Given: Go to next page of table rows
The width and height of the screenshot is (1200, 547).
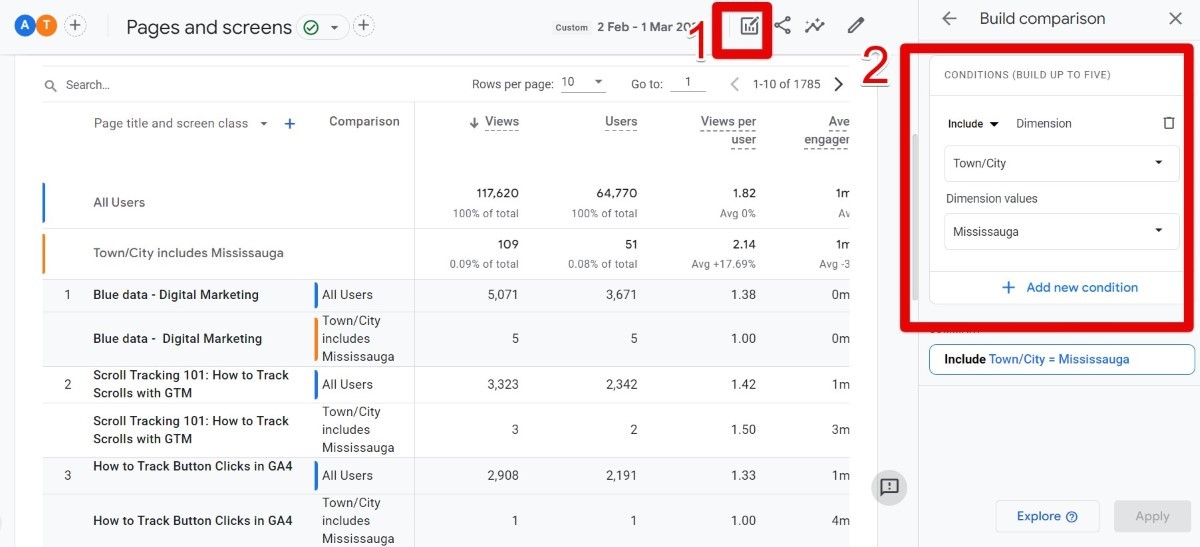Looking at the screenshot, I should pyautogui.click(x=838, y=84).
